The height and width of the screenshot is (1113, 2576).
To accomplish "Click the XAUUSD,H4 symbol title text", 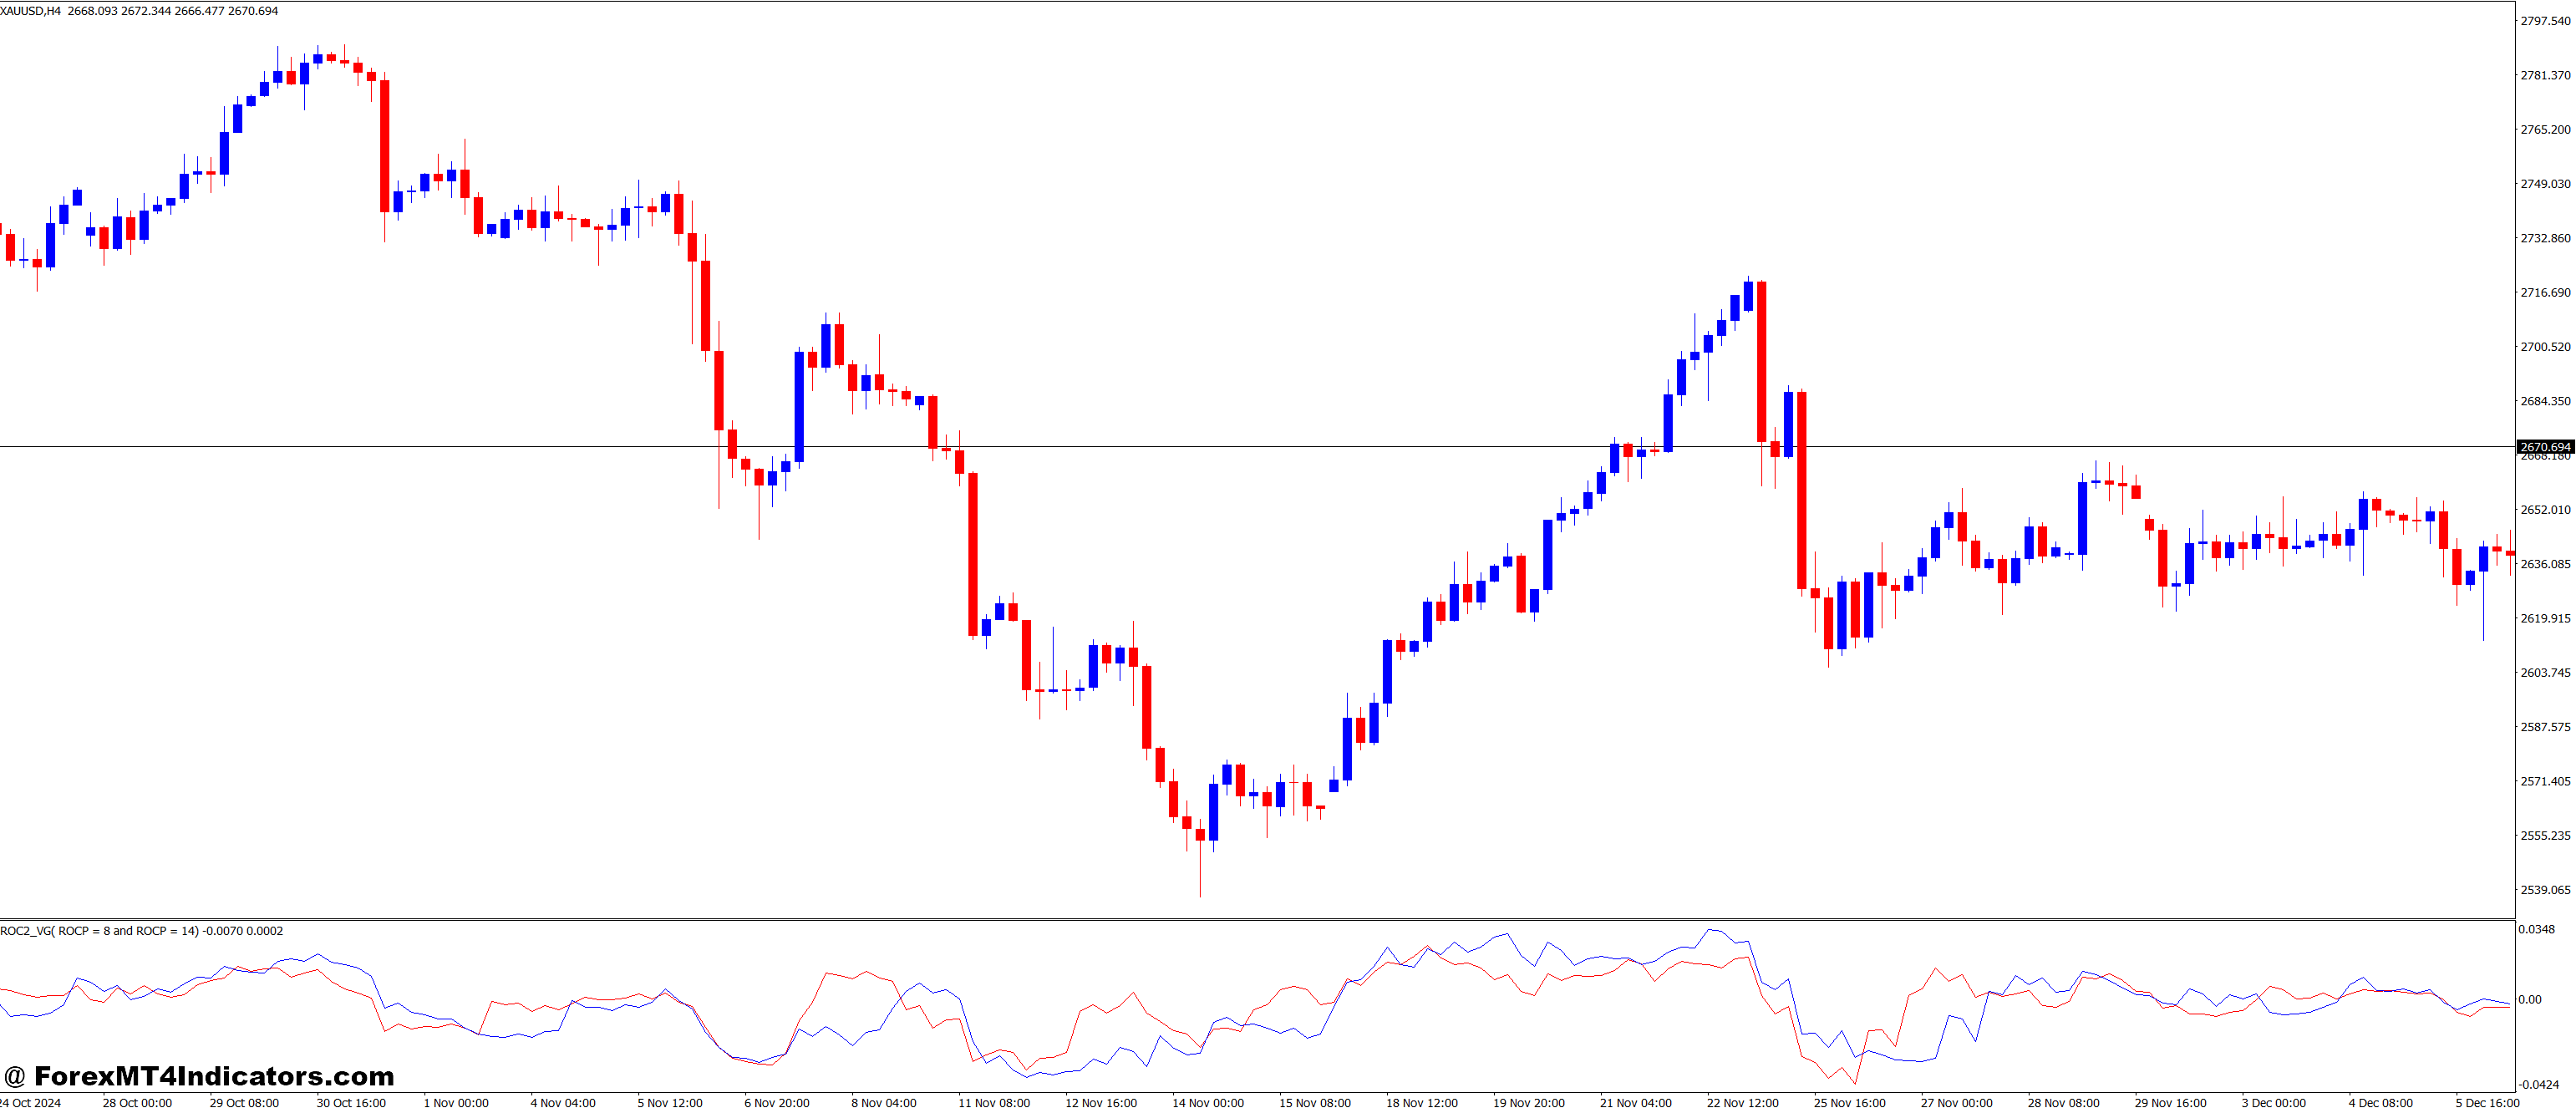I will click(30, 11).
